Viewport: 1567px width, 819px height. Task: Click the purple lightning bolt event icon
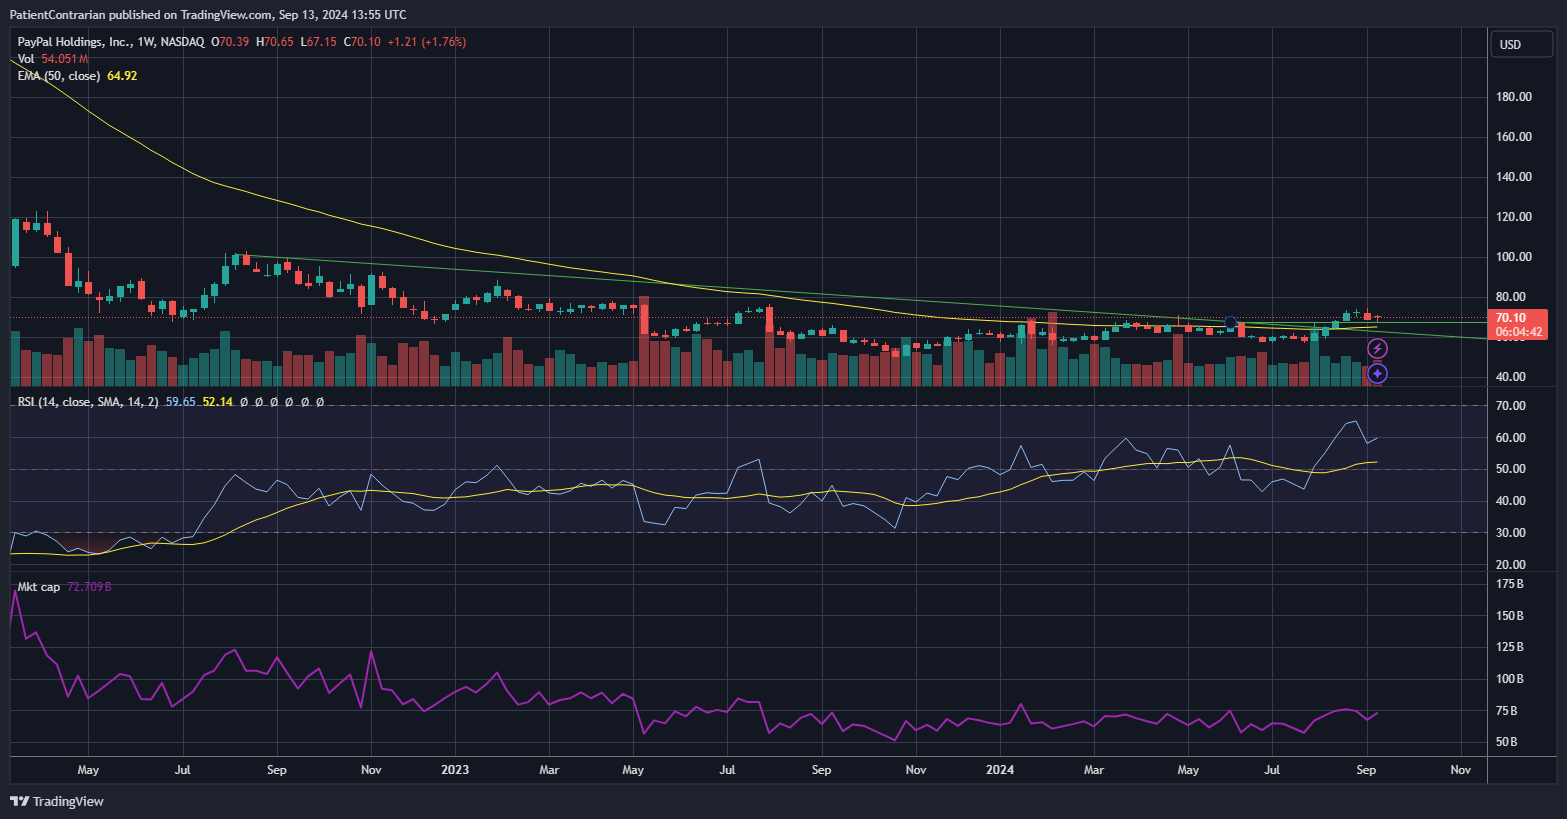(1377, 349)
